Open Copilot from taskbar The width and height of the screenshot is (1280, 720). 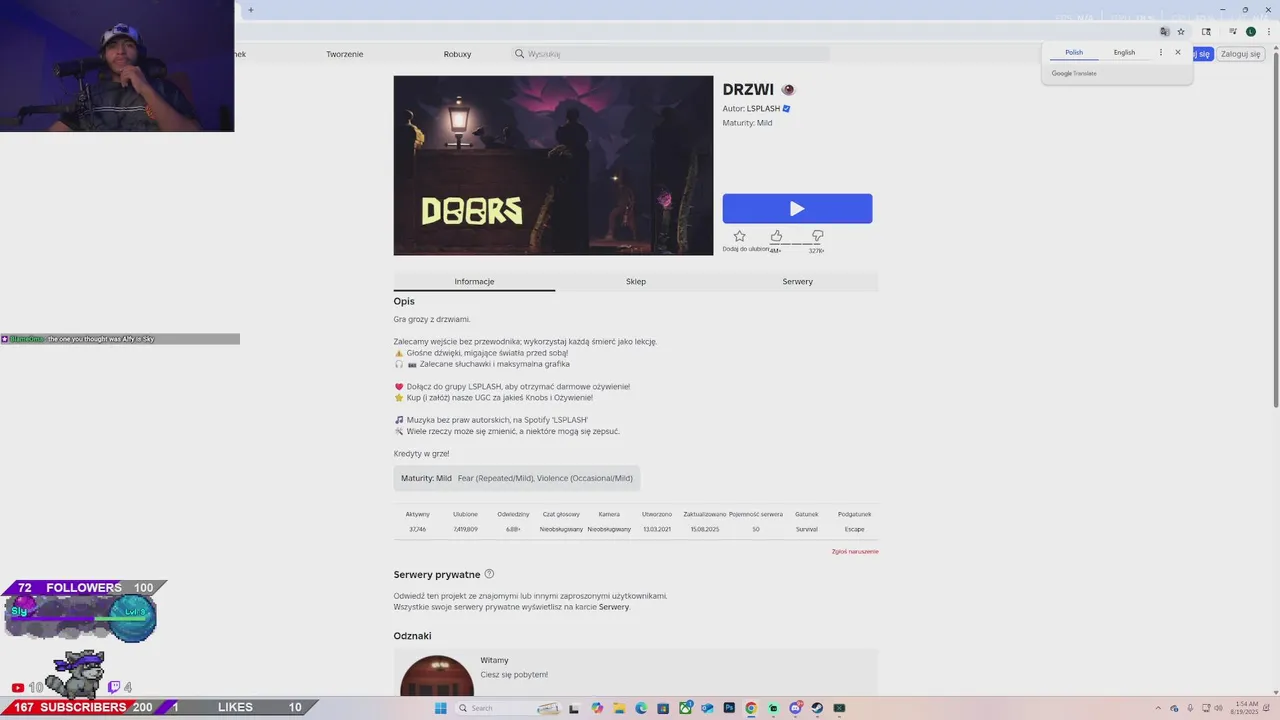click(597, 708)
